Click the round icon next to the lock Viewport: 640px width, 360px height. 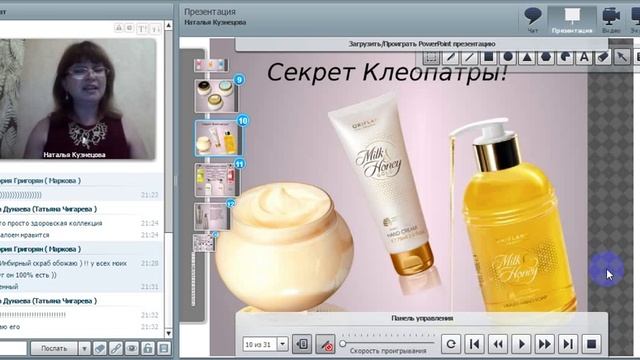129,28
